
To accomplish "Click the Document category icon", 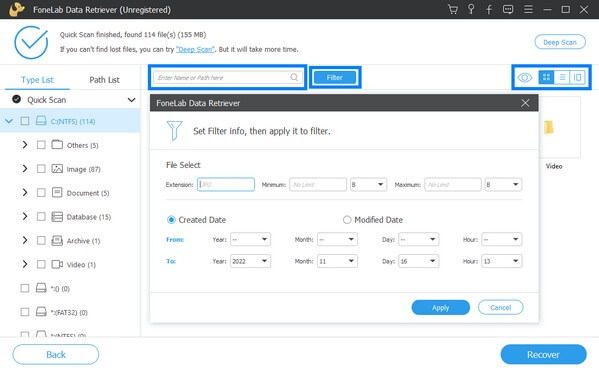I will pyautogui.click(x=57, y=192).
